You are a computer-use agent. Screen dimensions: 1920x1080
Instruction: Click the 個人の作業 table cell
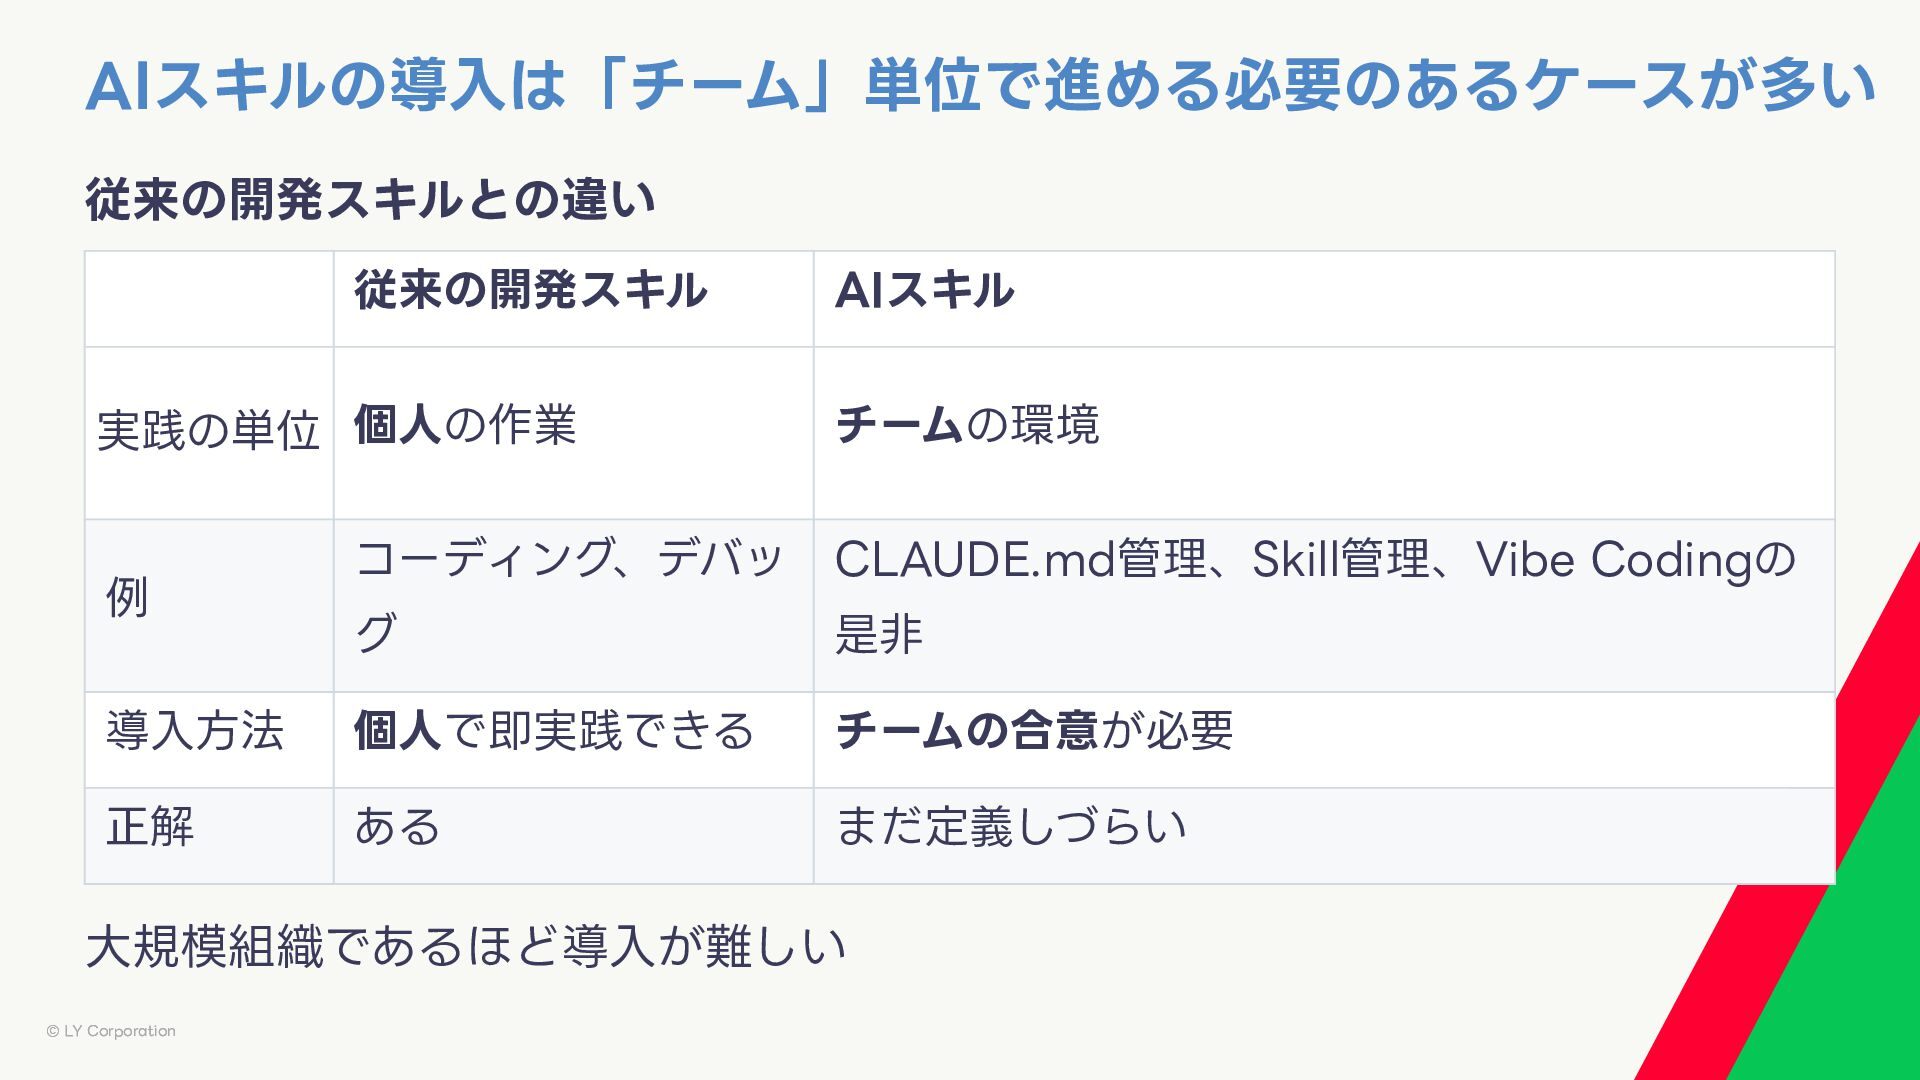point(465,425)
